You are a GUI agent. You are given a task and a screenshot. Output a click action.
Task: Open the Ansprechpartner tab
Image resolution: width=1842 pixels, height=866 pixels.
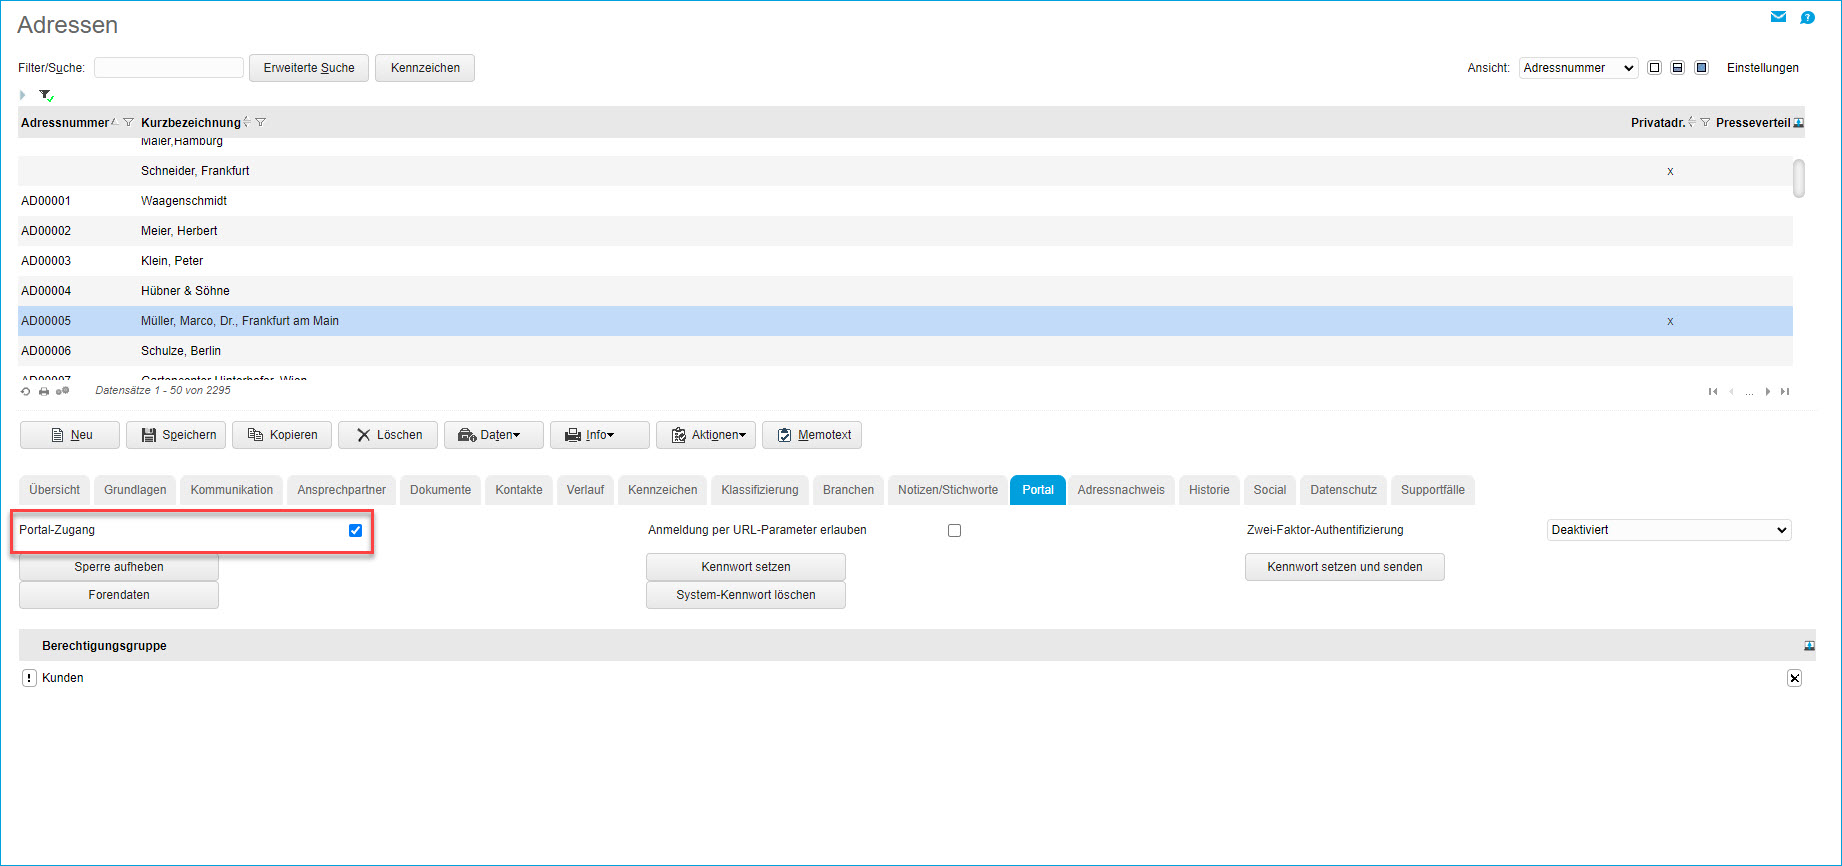[x=342, y=490]
